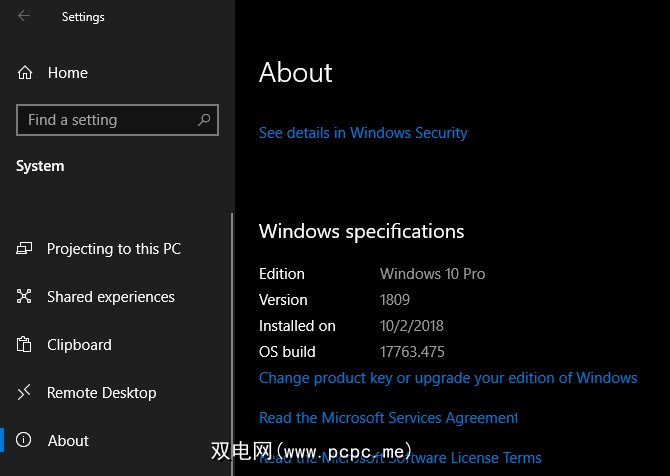Click the About info circle icon

[26, 441]
